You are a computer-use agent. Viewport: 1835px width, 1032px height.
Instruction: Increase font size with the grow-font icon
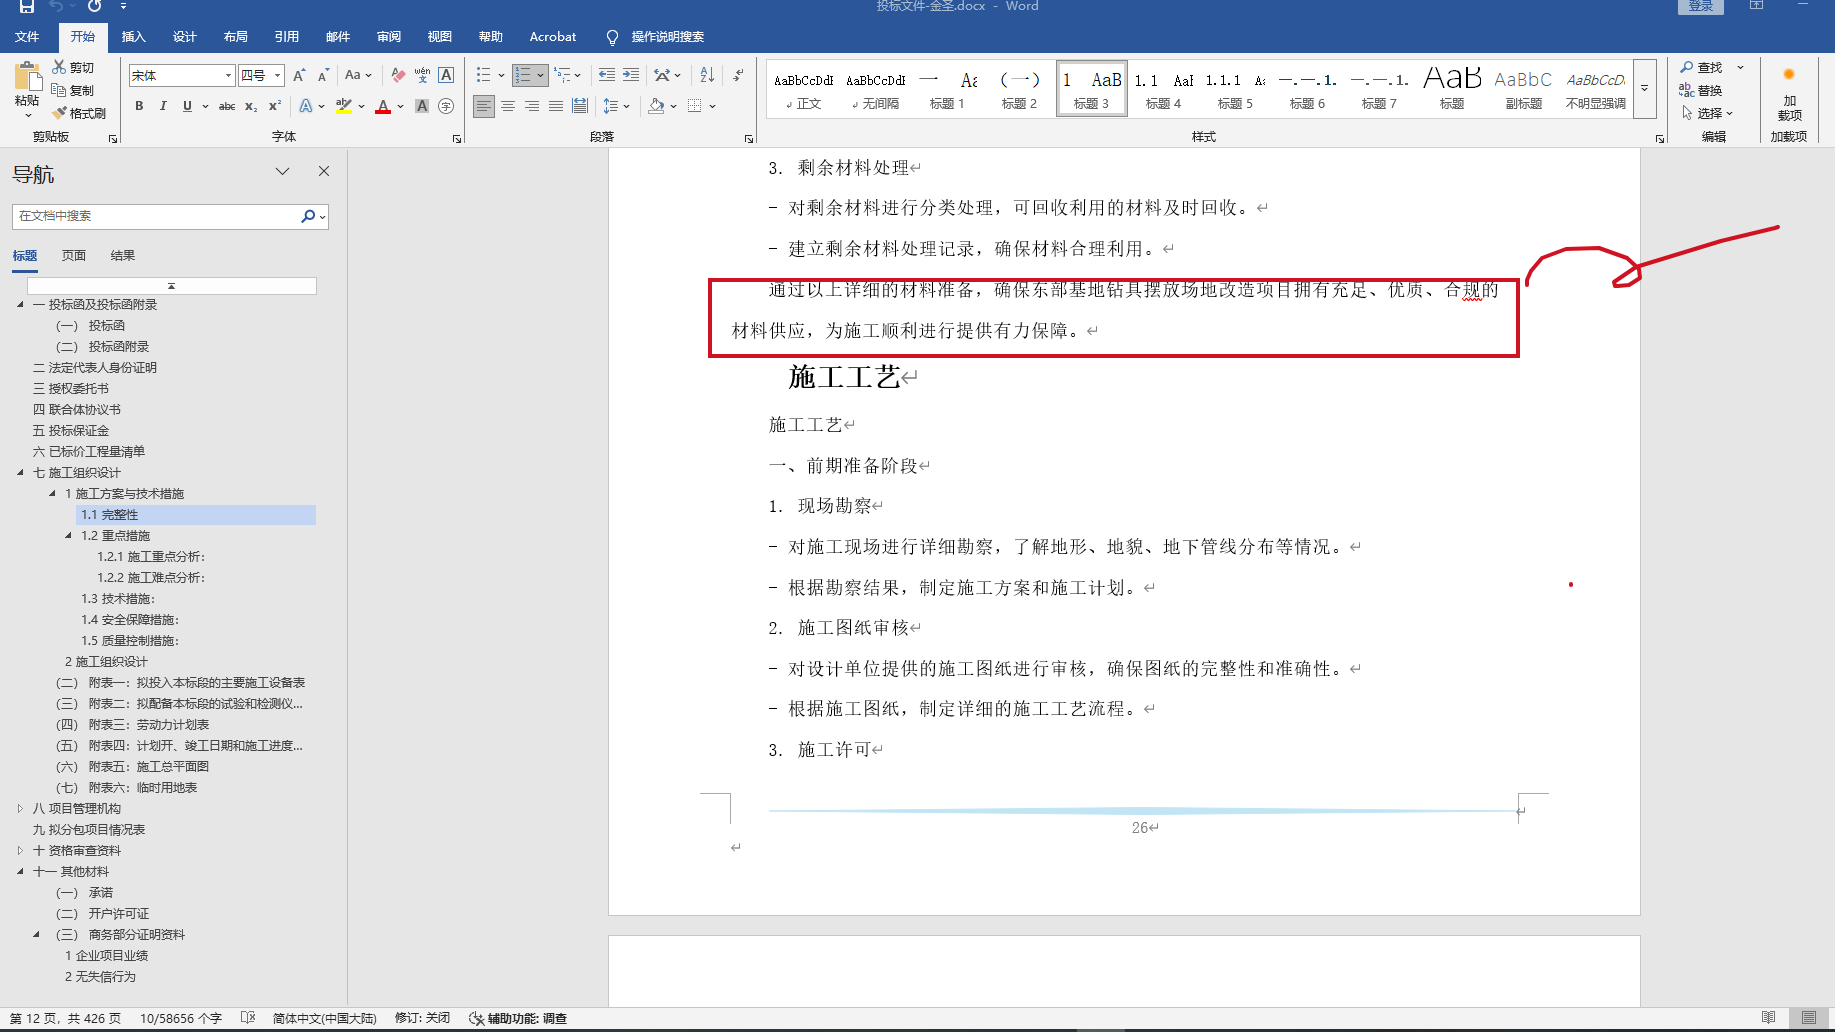[x=299, y=75]
